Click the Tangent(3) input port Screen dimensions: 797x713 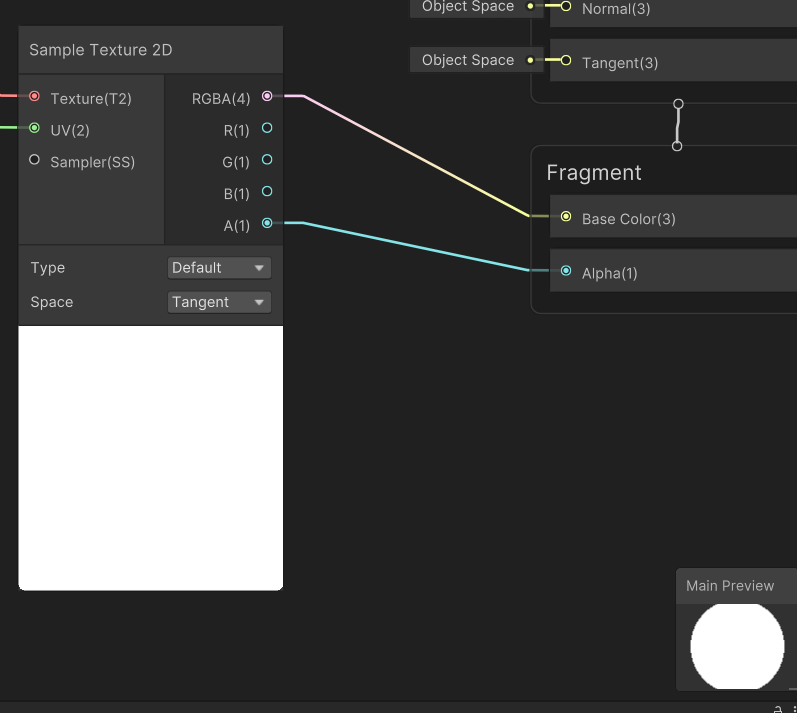coord(566,60)
